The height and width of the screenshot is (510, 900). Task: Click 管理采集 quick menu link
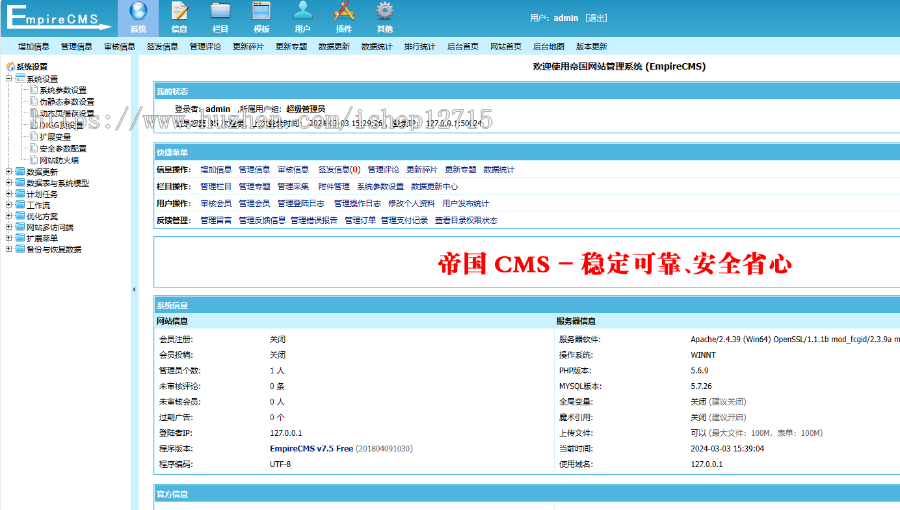tap(293, 186)
